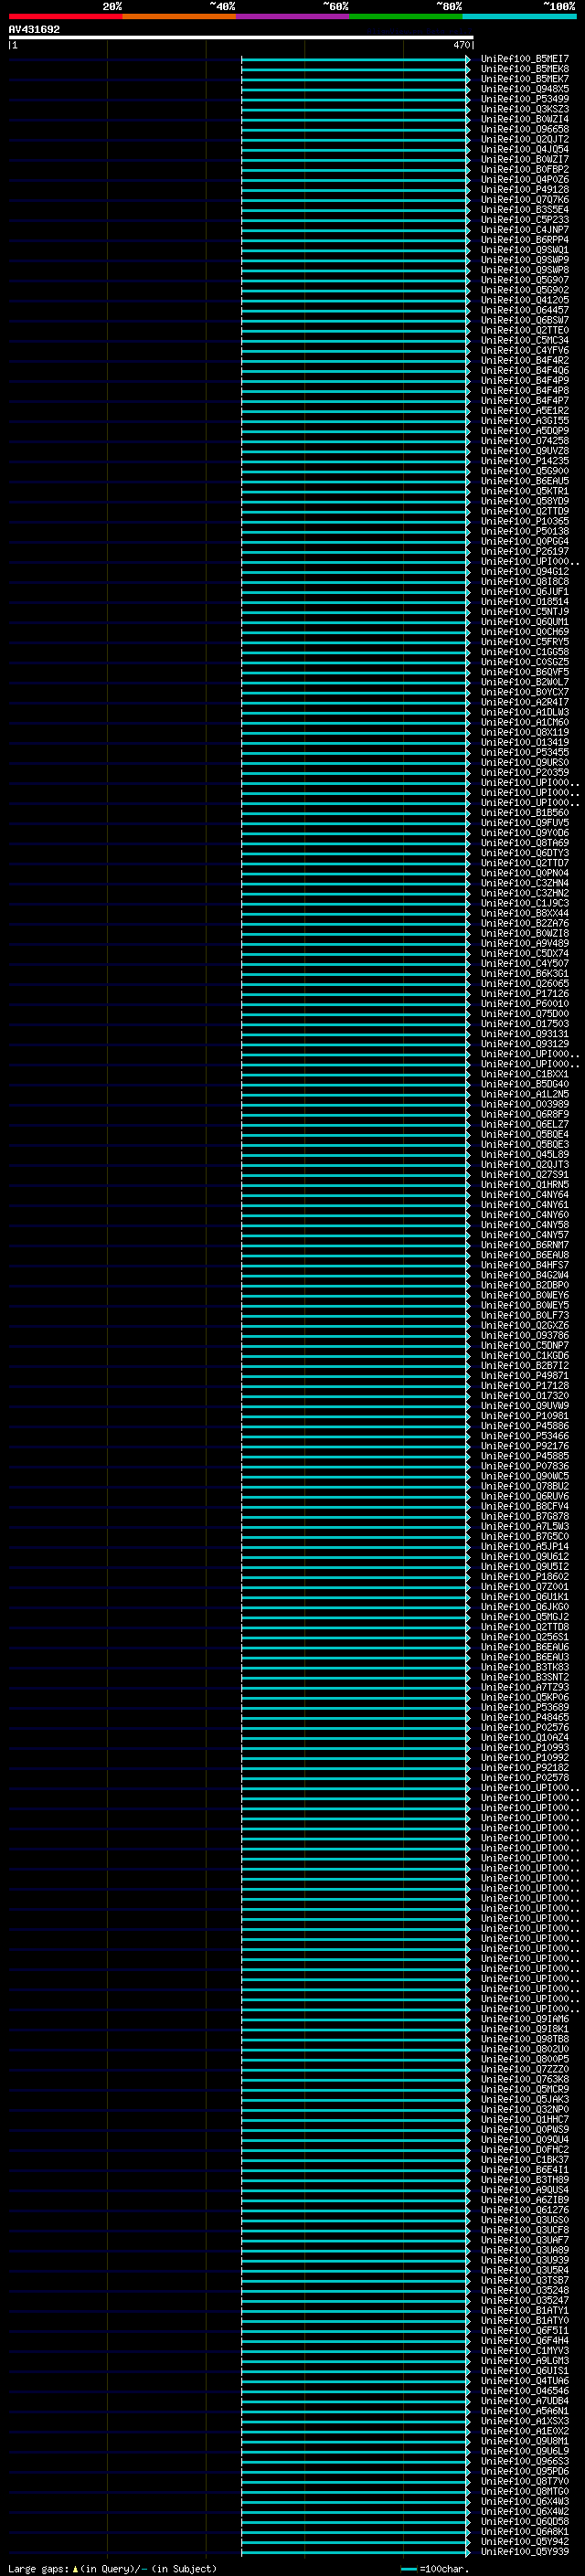The image size is (585, 2576).
Task: Open the UniRef100_A9V489 entry
Action: 524,943
